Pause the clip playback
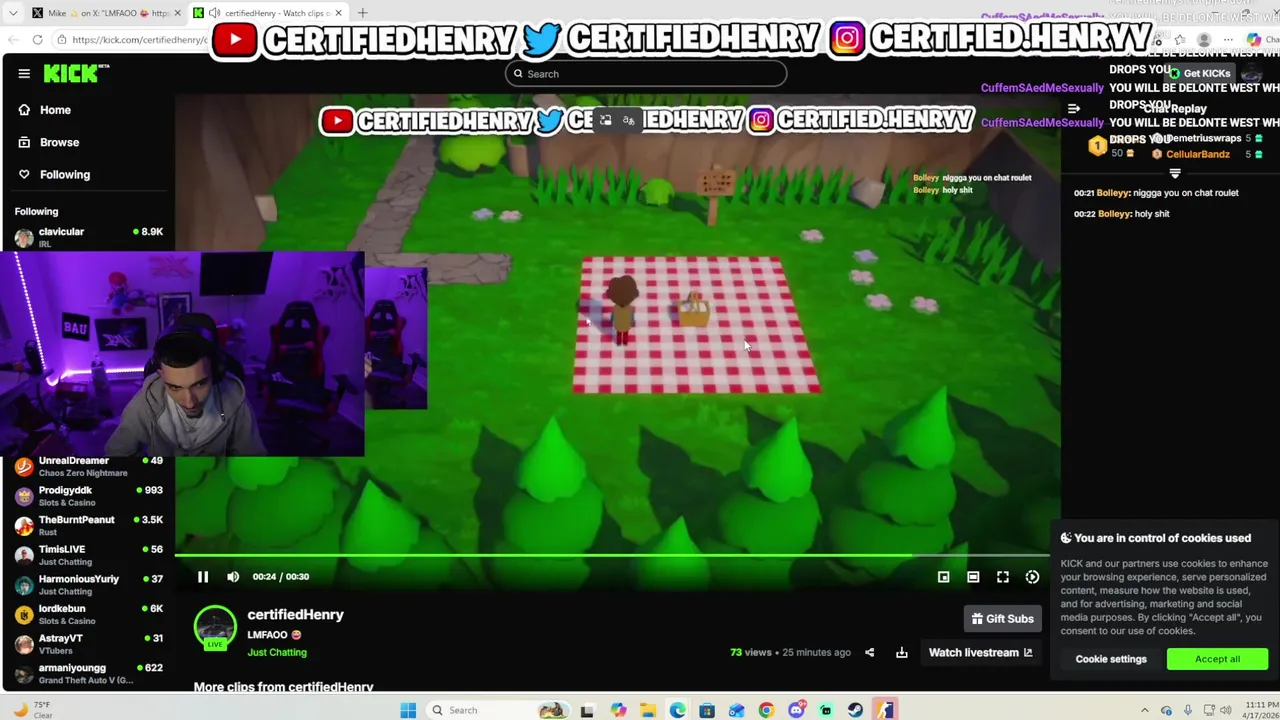 click(x=203, y=577)
